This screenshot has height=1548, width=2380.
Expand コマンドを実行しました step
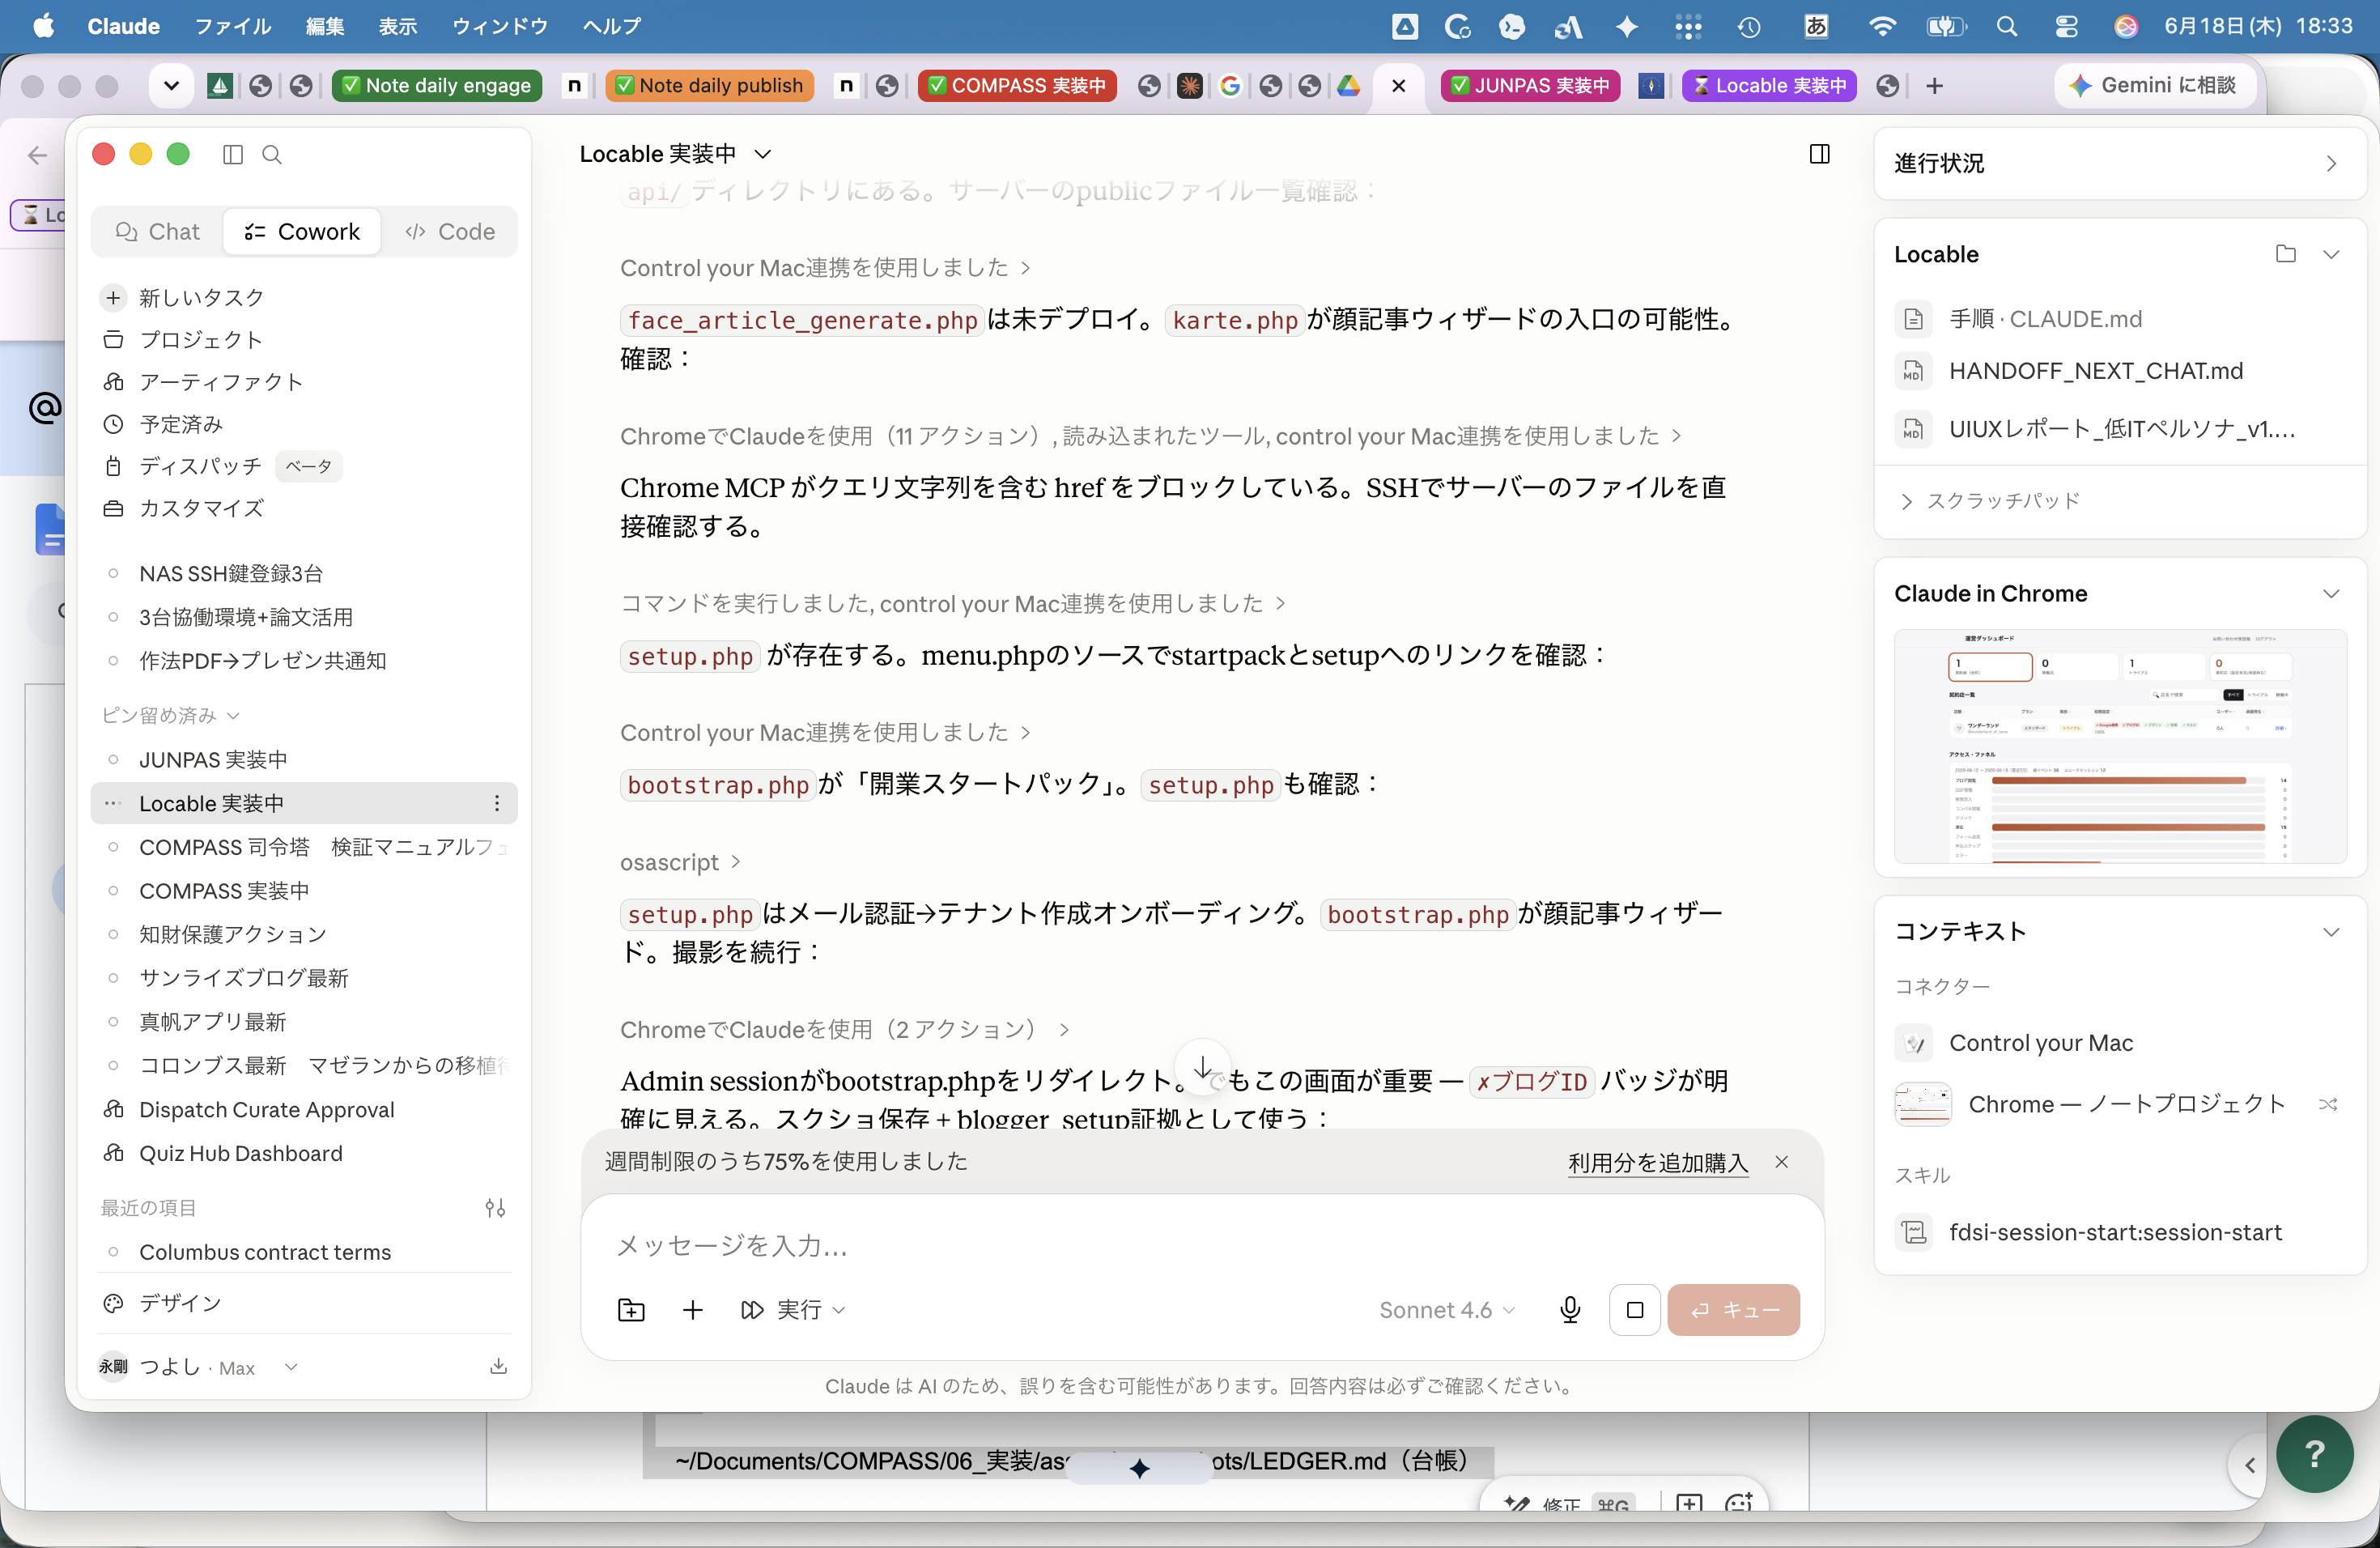[x=953, y=604]
